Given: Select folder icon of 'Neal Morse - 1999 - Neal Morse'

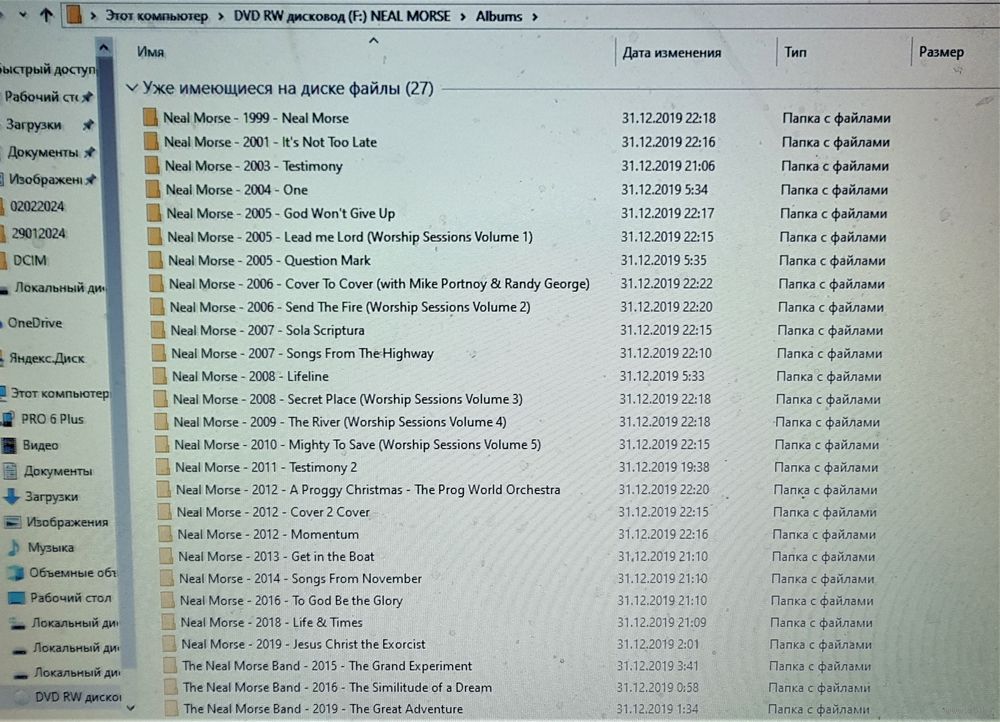Looking at the screenshot, I should [150, 117].
